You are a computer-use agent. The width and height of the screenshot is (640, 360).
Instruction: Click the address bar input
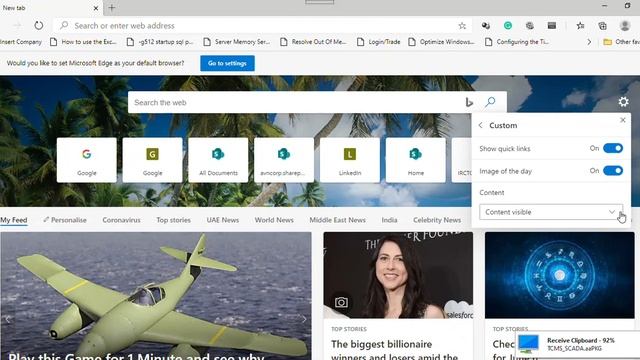click(261, 26)
